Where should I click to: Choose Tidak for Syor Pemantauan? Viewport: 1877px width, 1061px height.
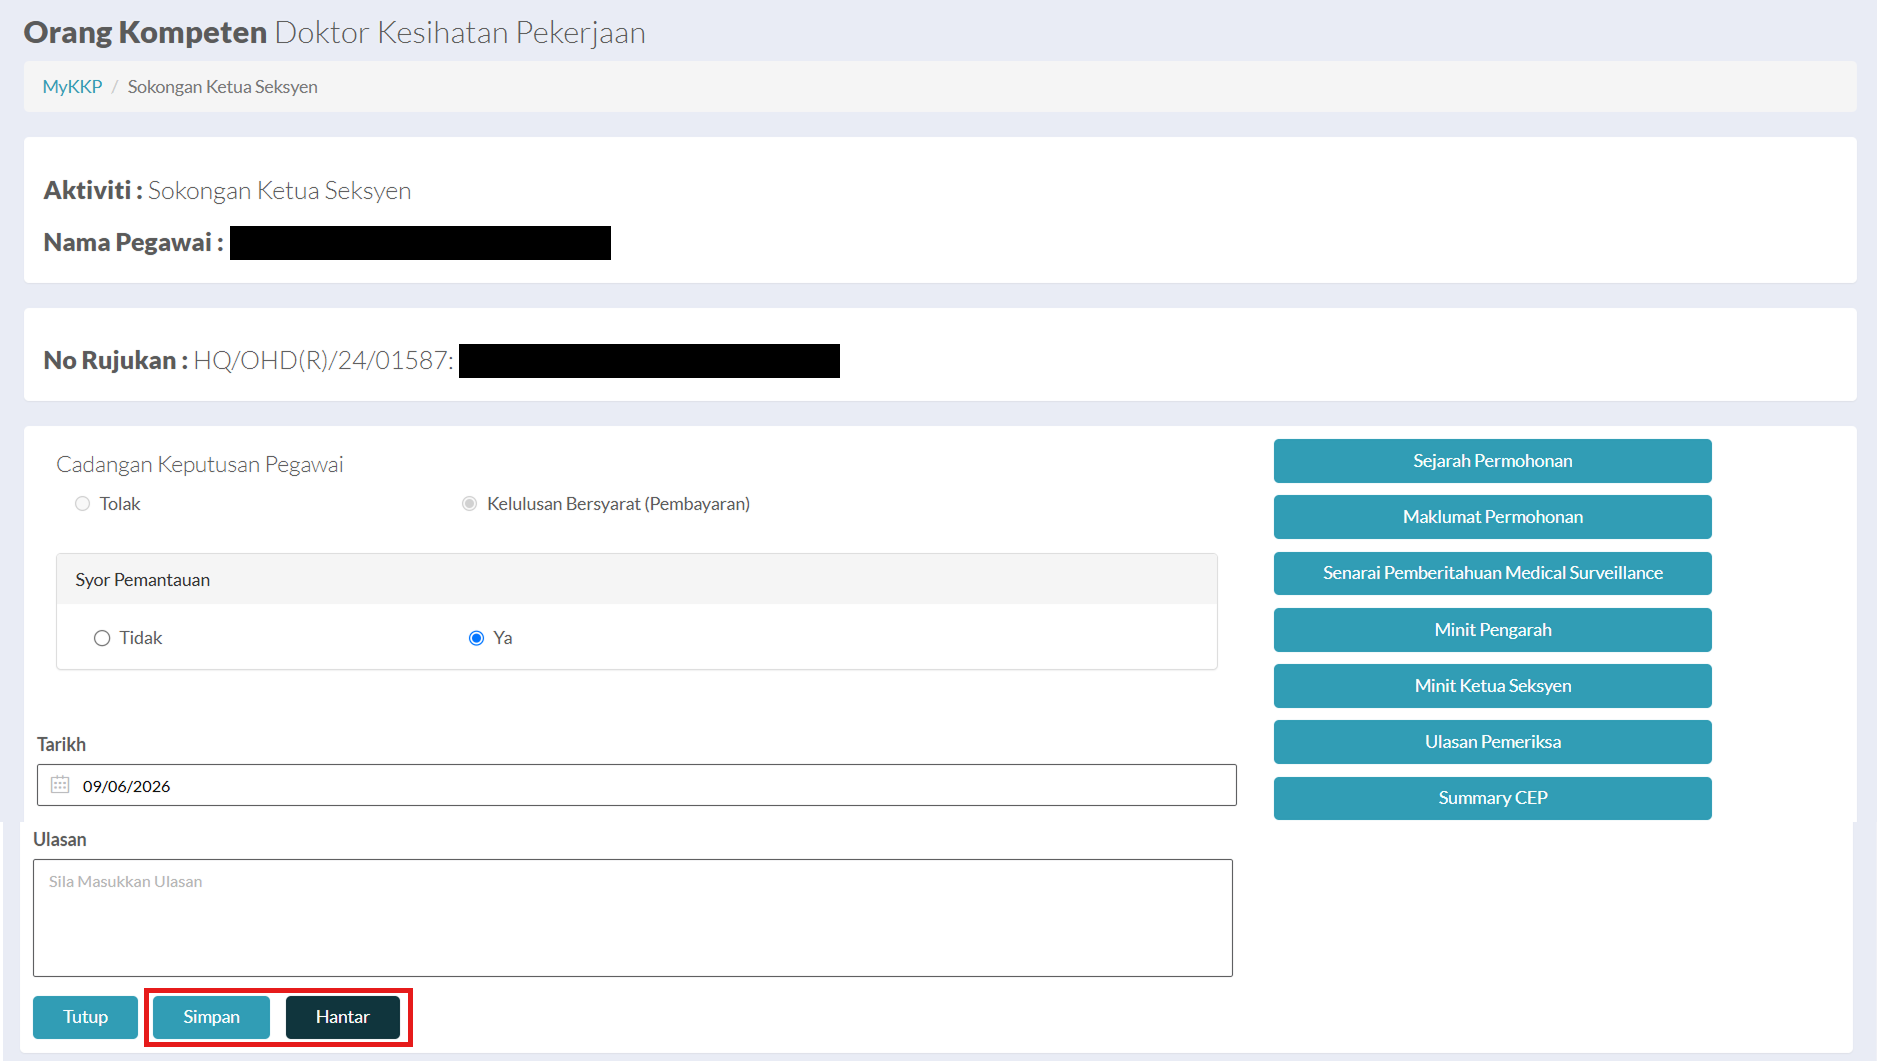coord(102,638)
